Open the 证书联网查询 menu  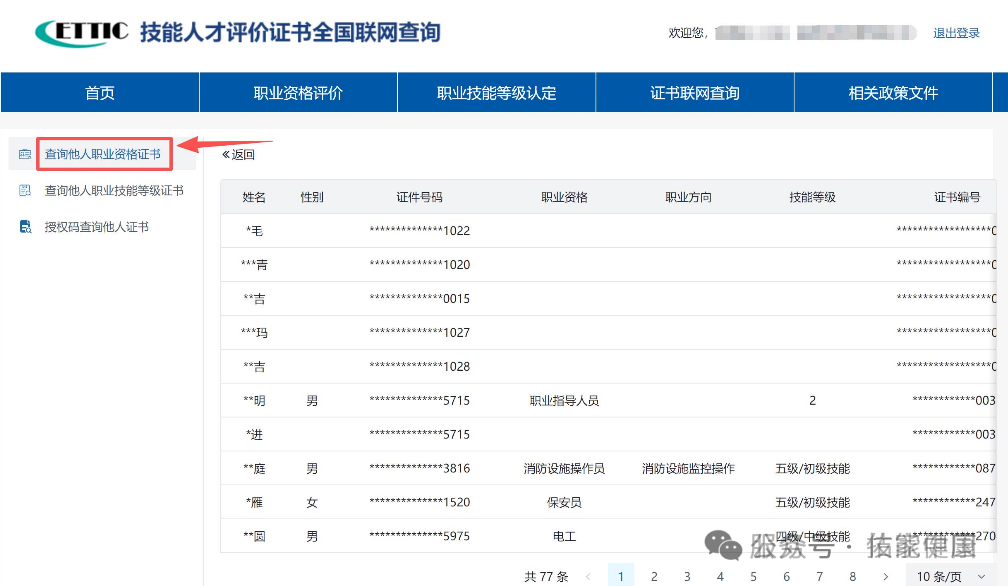point(694,93)
